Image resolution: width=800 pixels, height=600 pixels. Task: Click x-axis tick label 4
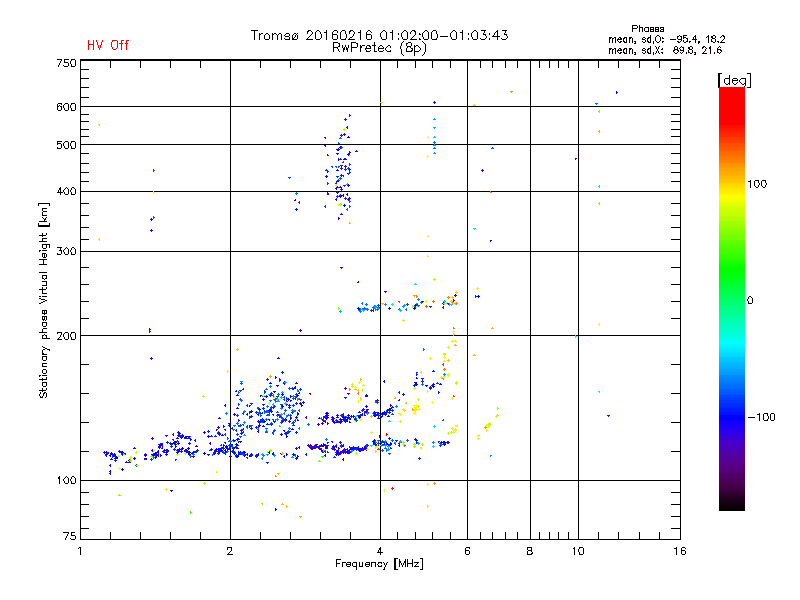(x=380, y=551)
